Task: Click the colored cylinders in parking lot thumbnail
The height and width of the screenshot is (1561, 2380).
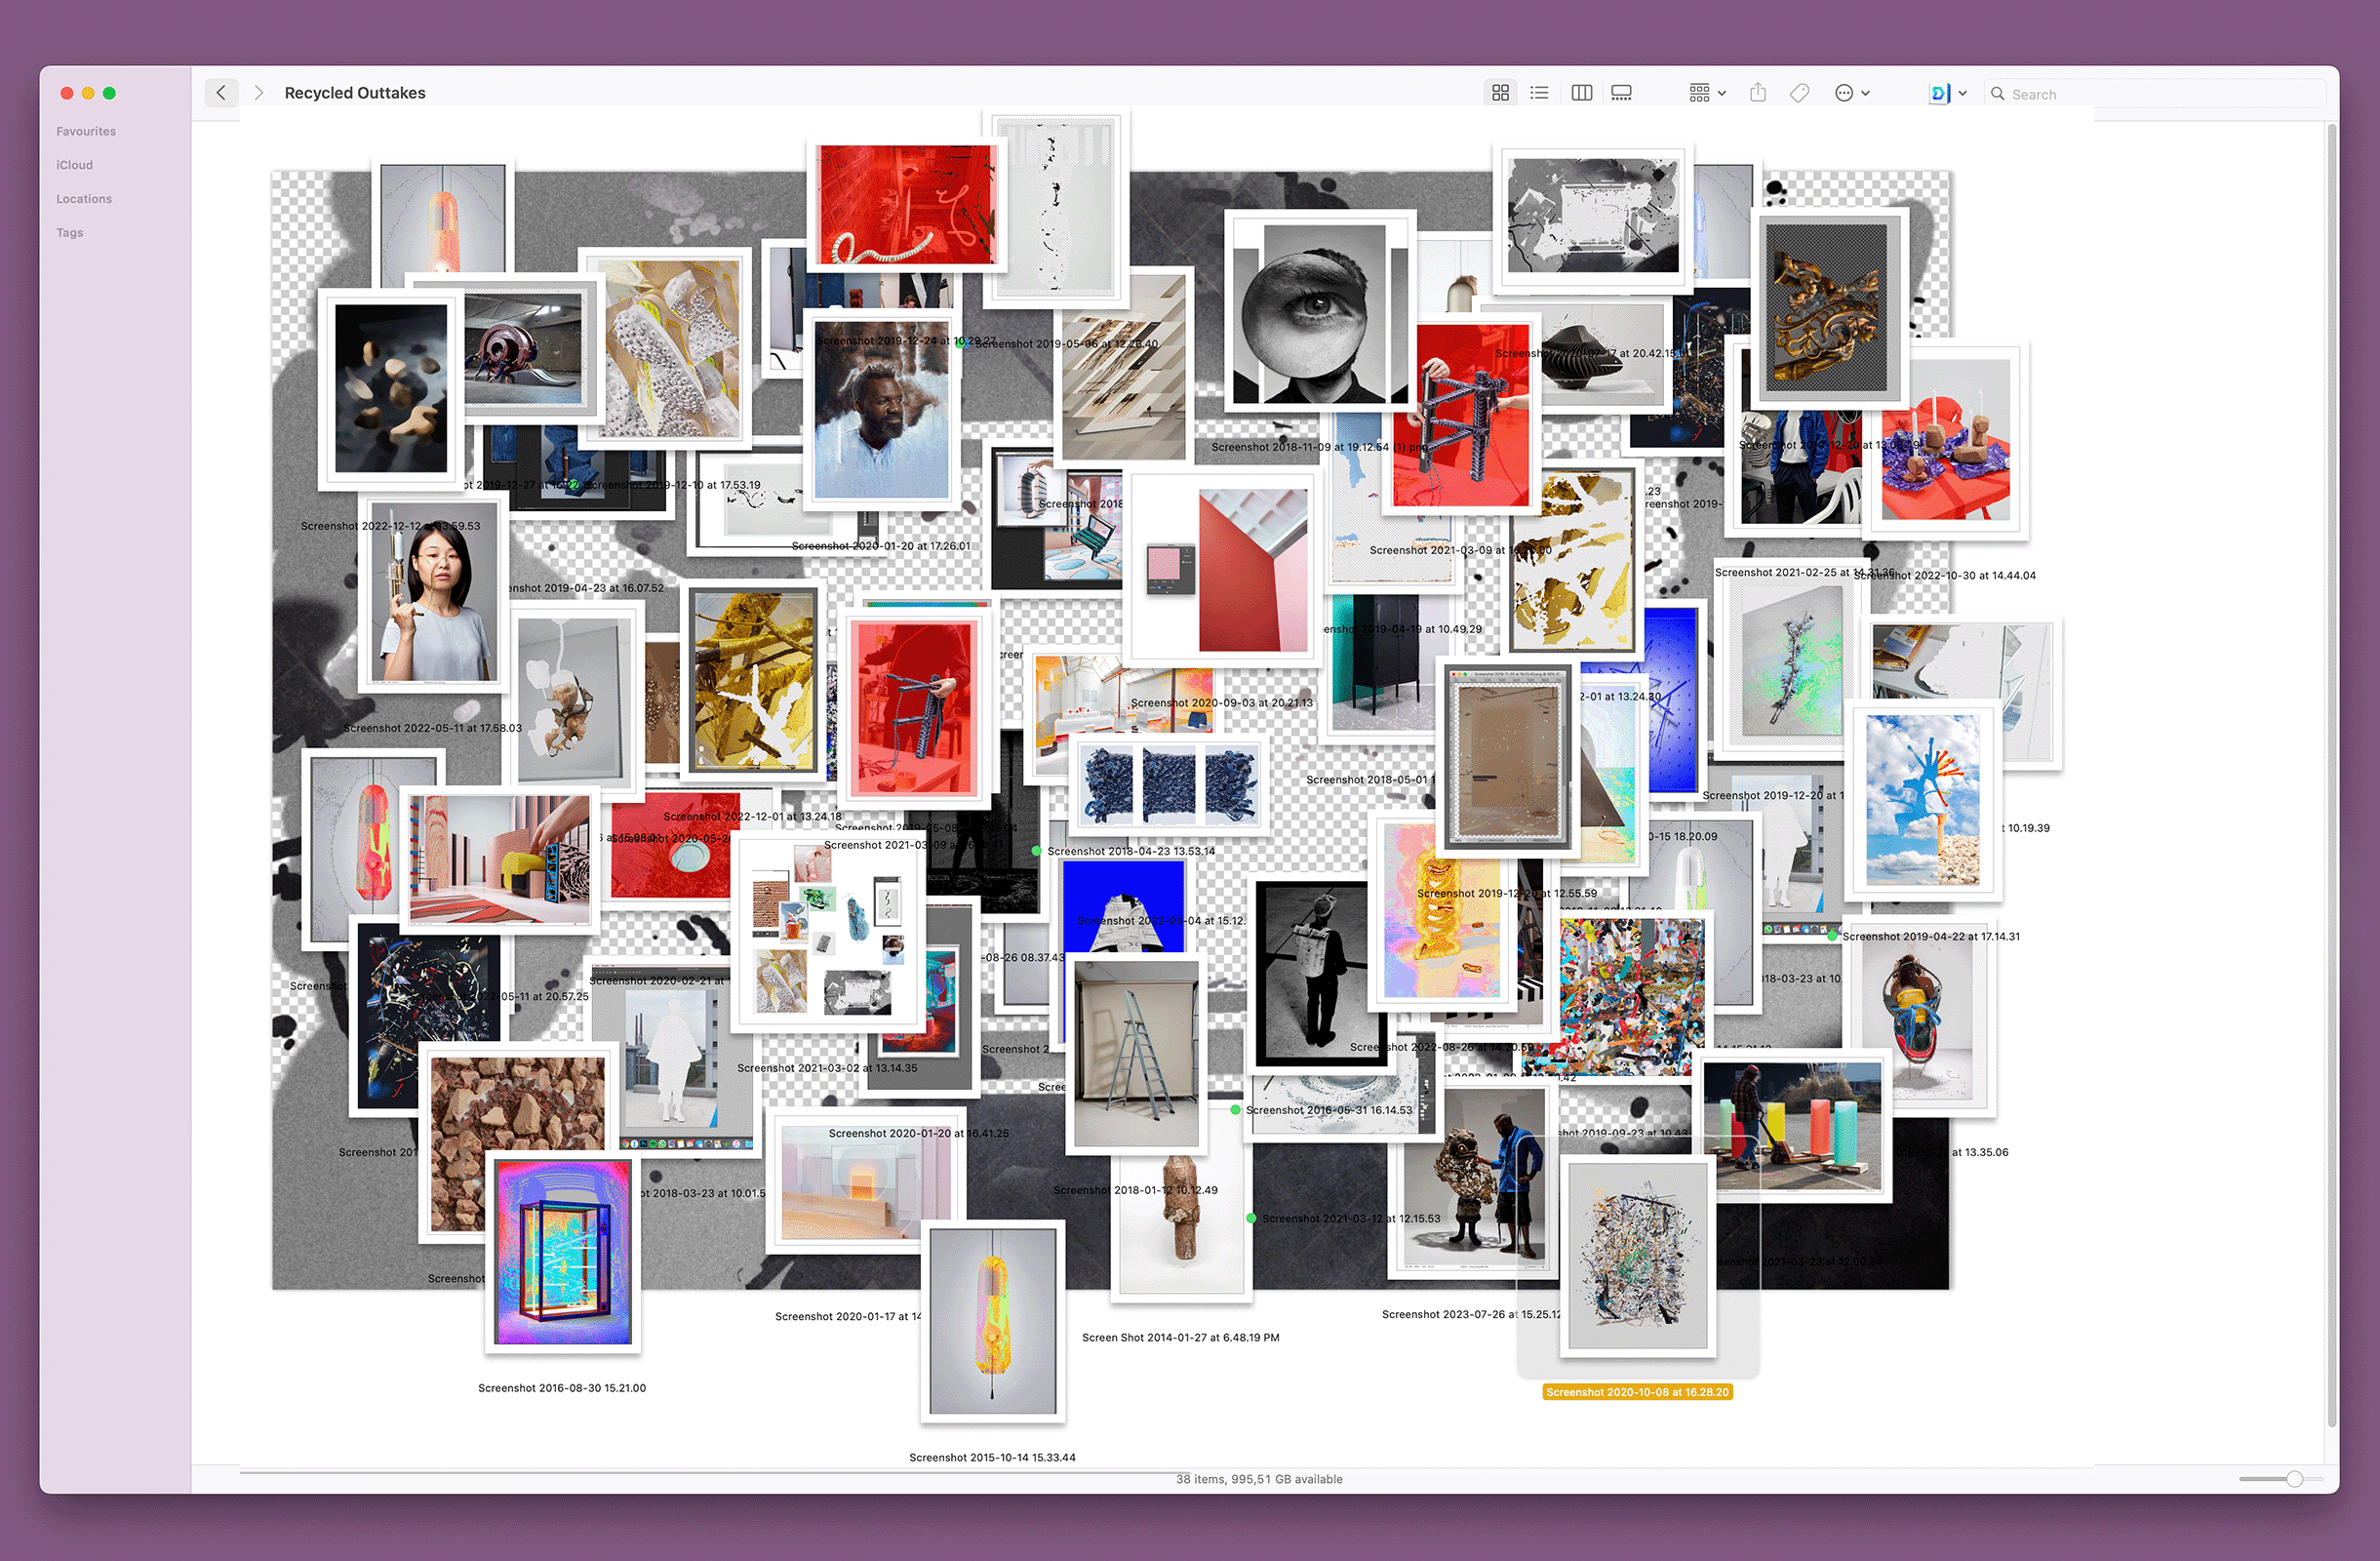Action: (x=1792, y=1126)
